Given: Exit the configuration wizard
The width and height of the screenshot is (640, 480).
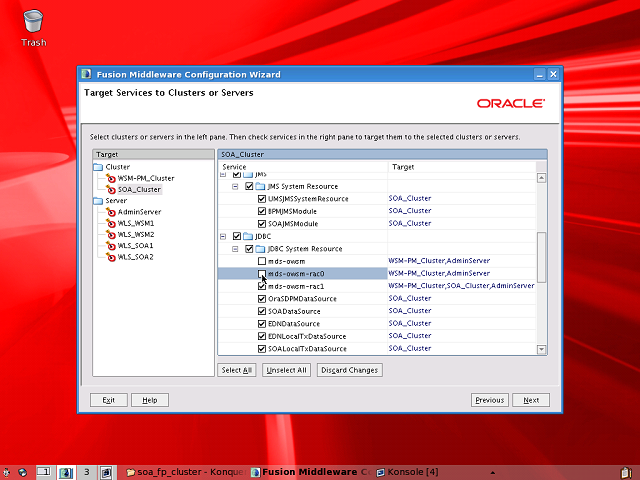Looking at the screenshot, I should coord(109,400).
